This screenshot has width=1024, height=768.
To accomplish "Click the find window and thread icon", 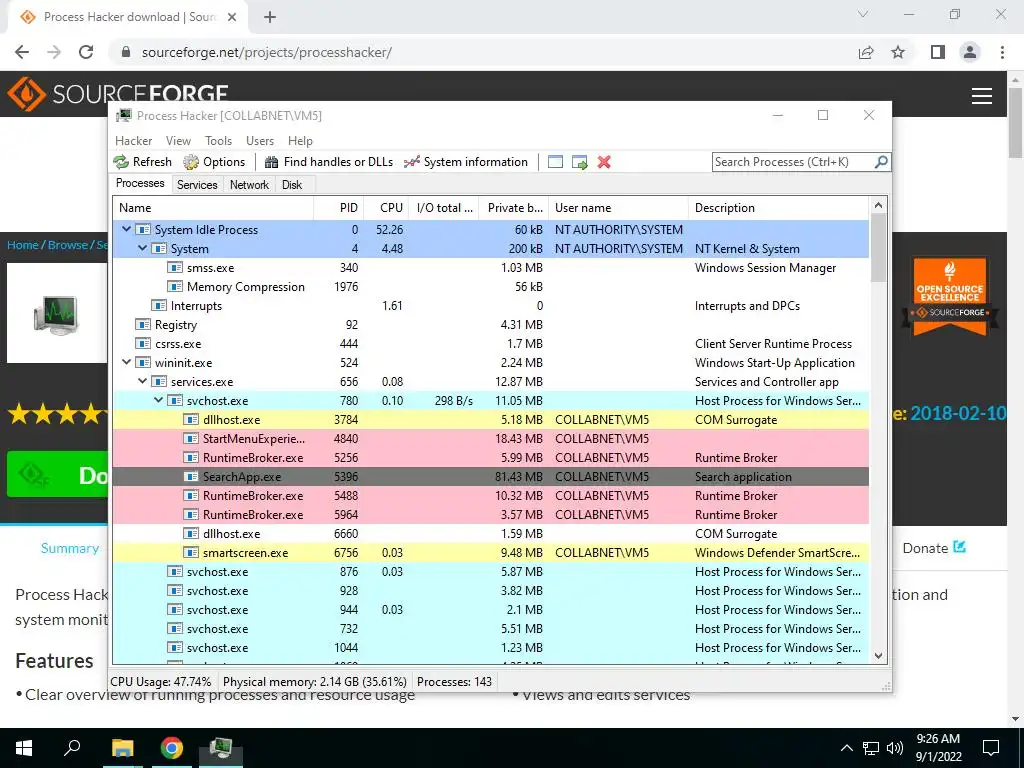I will click(x=579, y=162).
